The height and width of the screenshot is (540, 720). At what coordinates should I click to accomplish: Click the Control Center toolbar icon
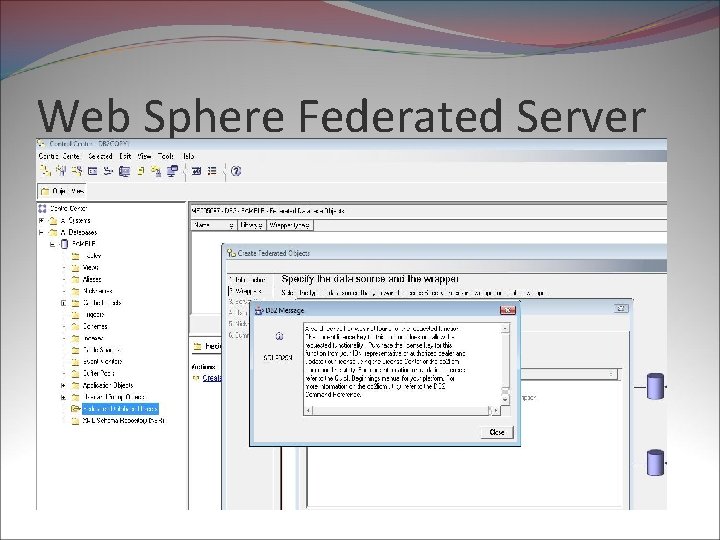[45, 171]
